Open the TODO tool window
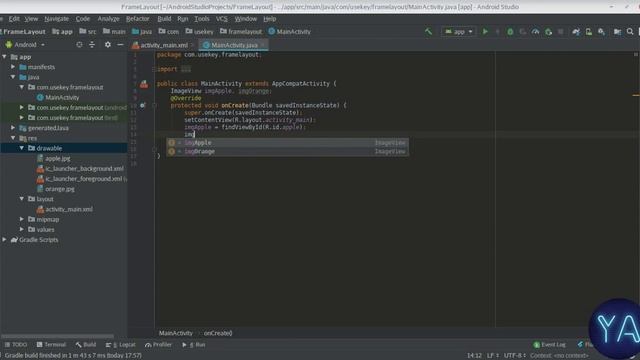The image size is (640, 360). coord(16,344)
